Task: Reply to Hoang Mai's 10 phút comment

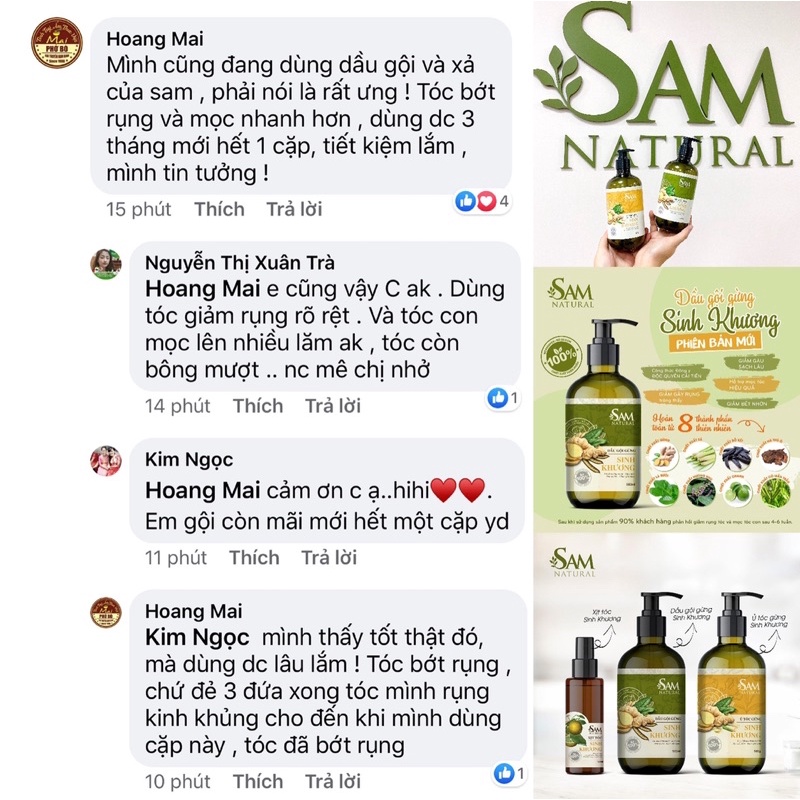Action: [333, 782]
